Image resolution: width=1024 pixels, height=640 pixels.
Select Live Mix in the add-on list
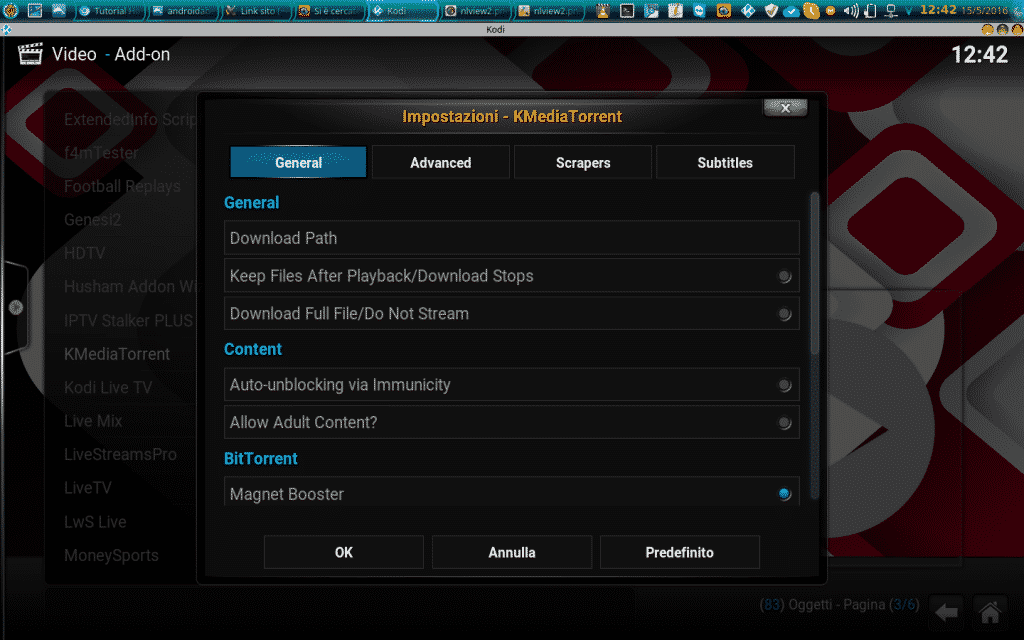[x=93, y=421]
